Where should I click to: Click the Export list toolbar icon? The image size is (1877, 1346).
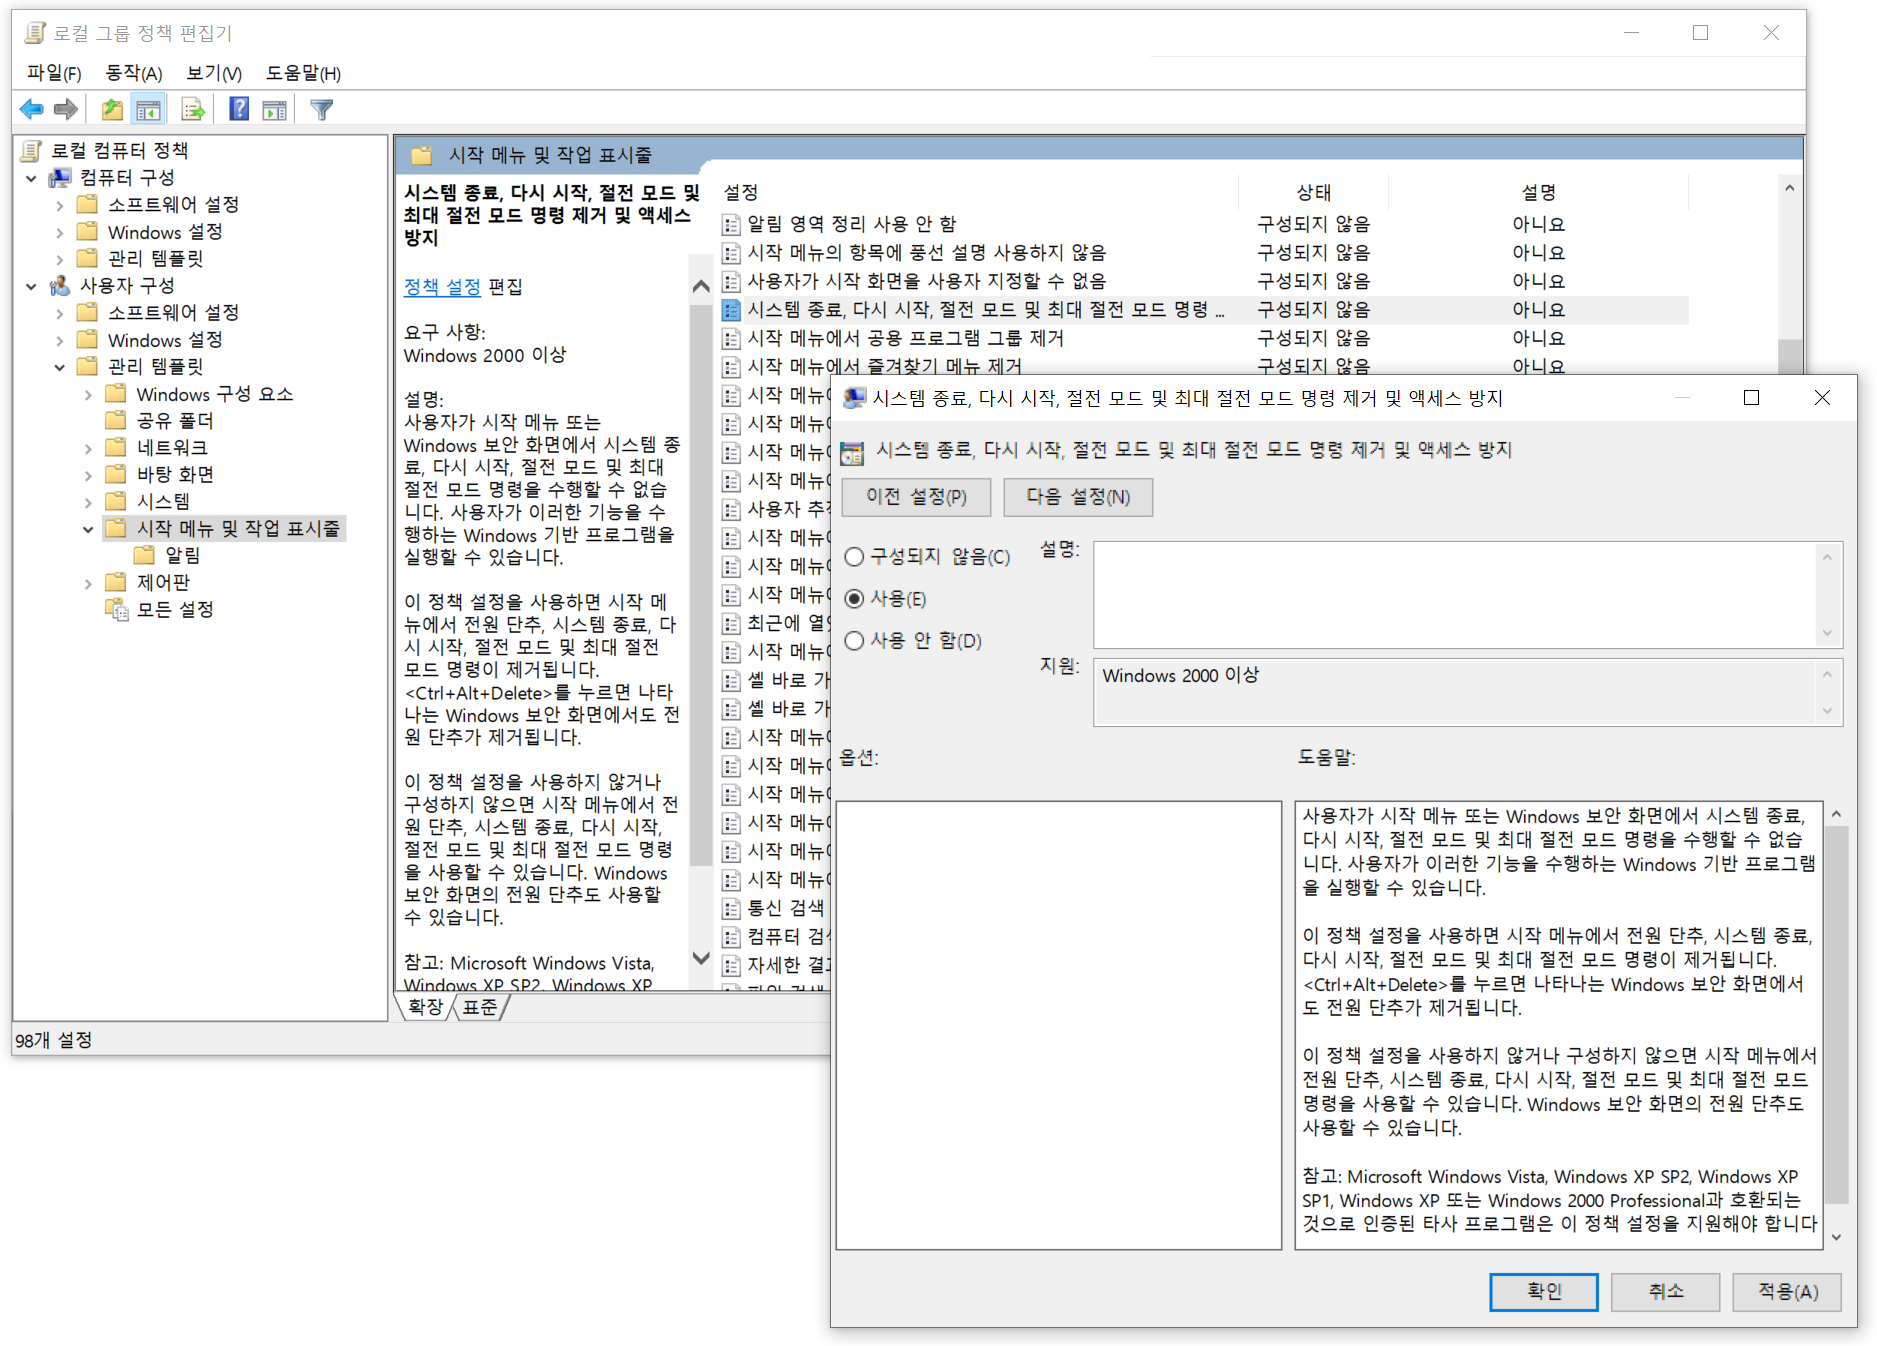pos(193,109)
